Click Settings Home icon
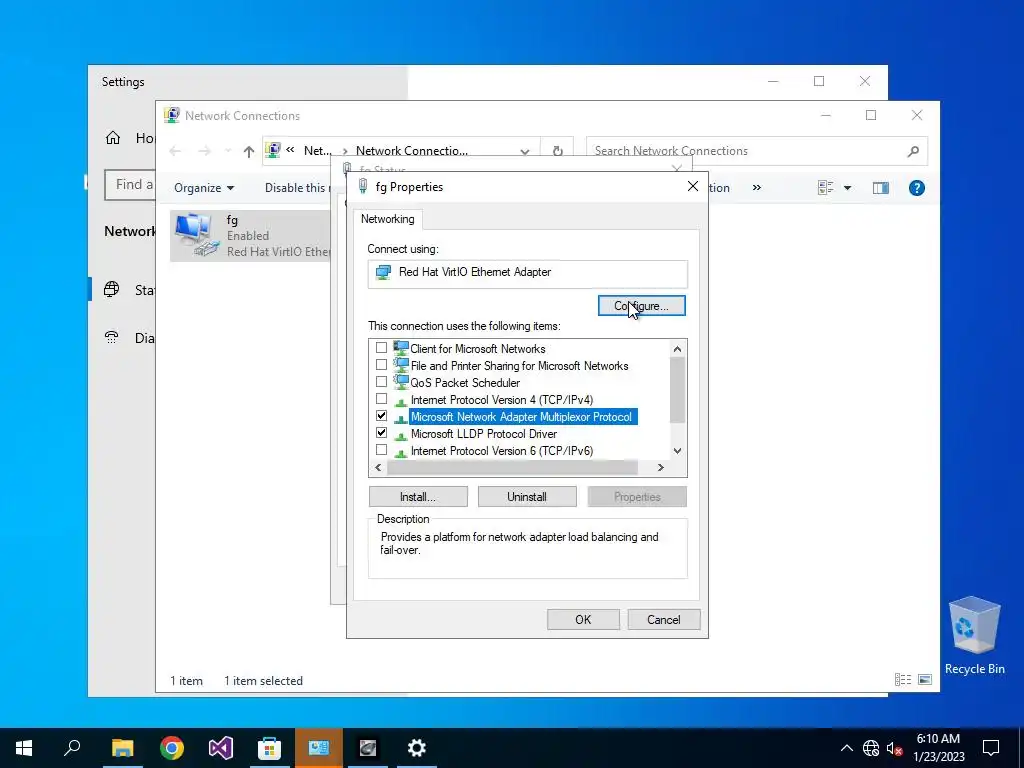1024x768 pixels. click(x=113, y=138)
